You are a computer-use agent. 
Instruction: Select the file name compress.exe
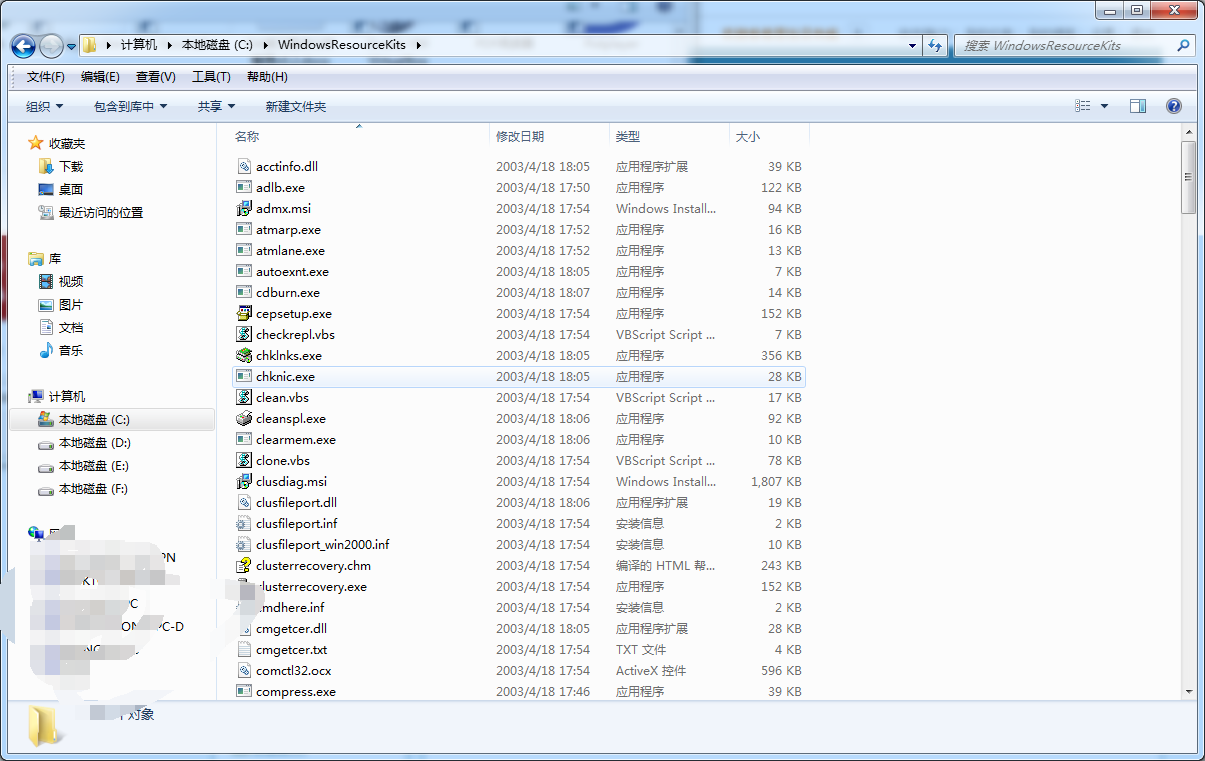pyautogui.click(x=296, y=692)
